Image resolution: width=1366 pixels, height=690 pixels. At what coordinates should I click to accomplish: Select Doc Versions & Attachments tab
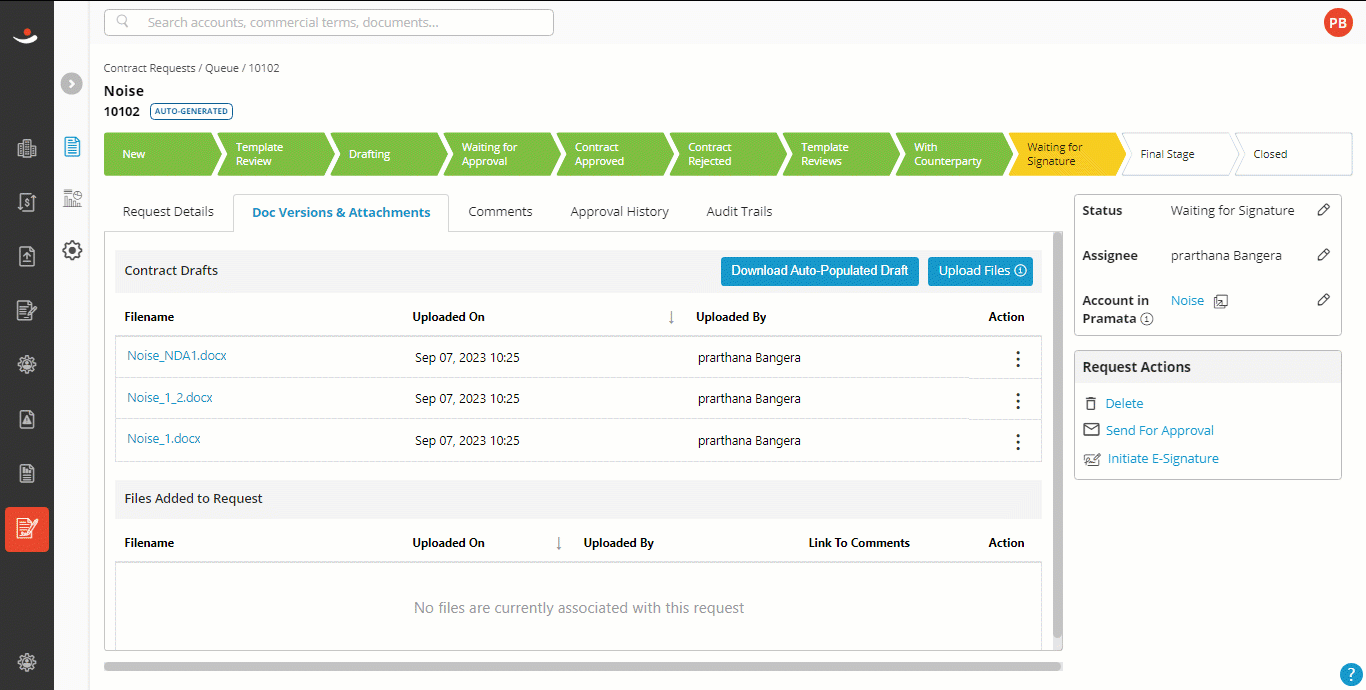(x=341, y=212)
